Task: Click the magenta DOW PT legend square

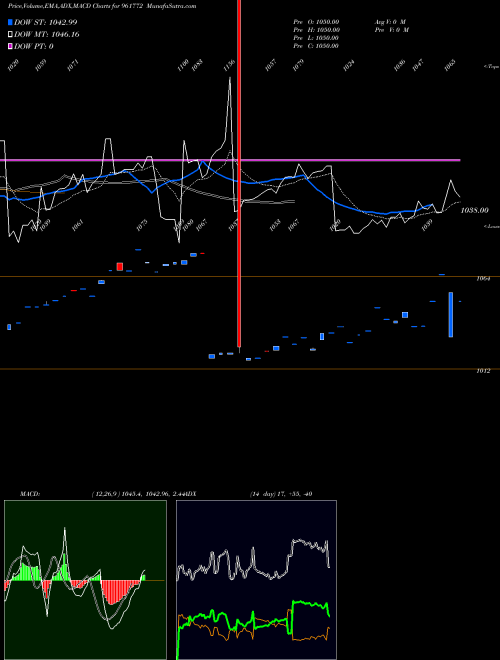Action: [x=10, y=46]
